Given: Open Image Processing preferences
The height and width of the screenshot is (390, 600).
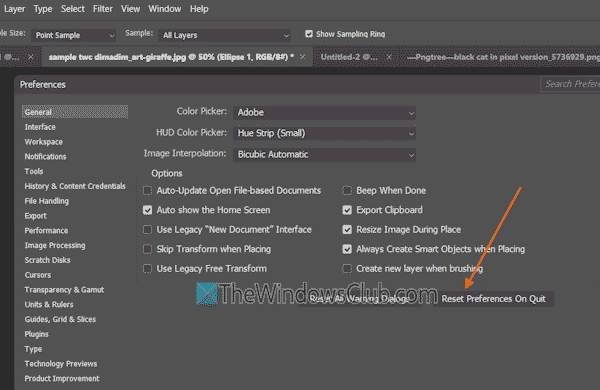Looking at the screenshot, I should [x=55, y=245].
